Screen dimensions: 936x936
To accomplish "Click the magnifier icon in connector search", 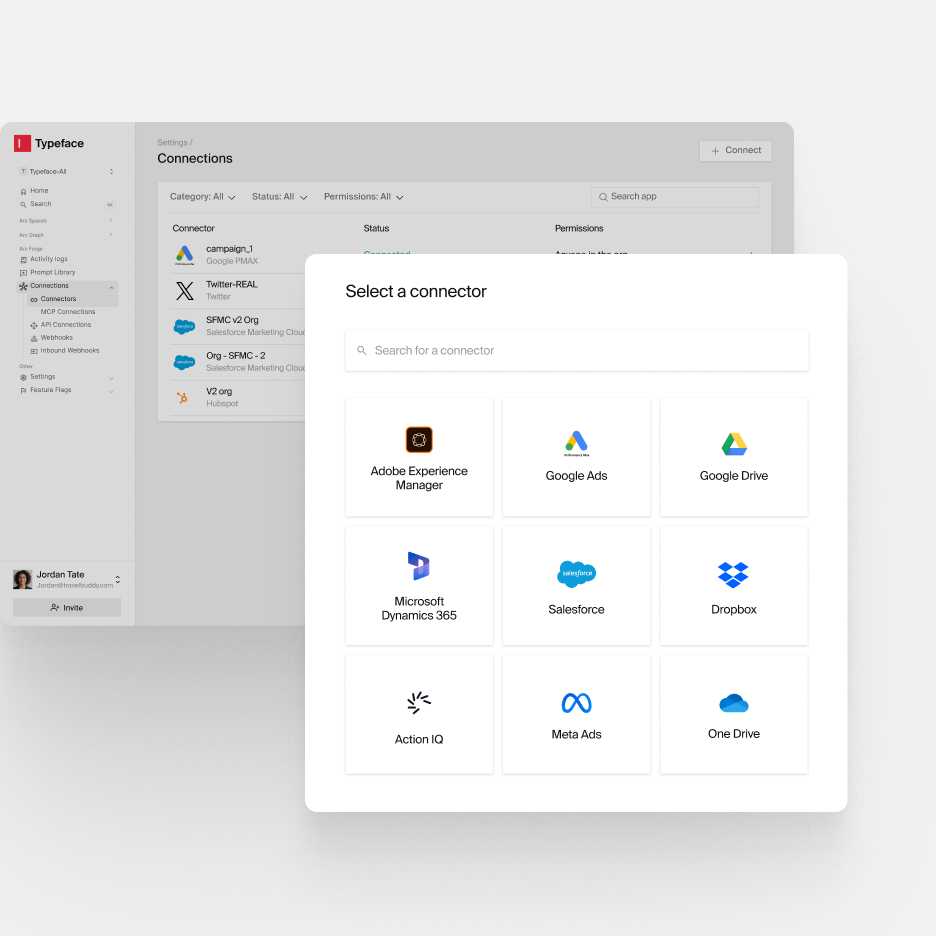I will [361, 350].
